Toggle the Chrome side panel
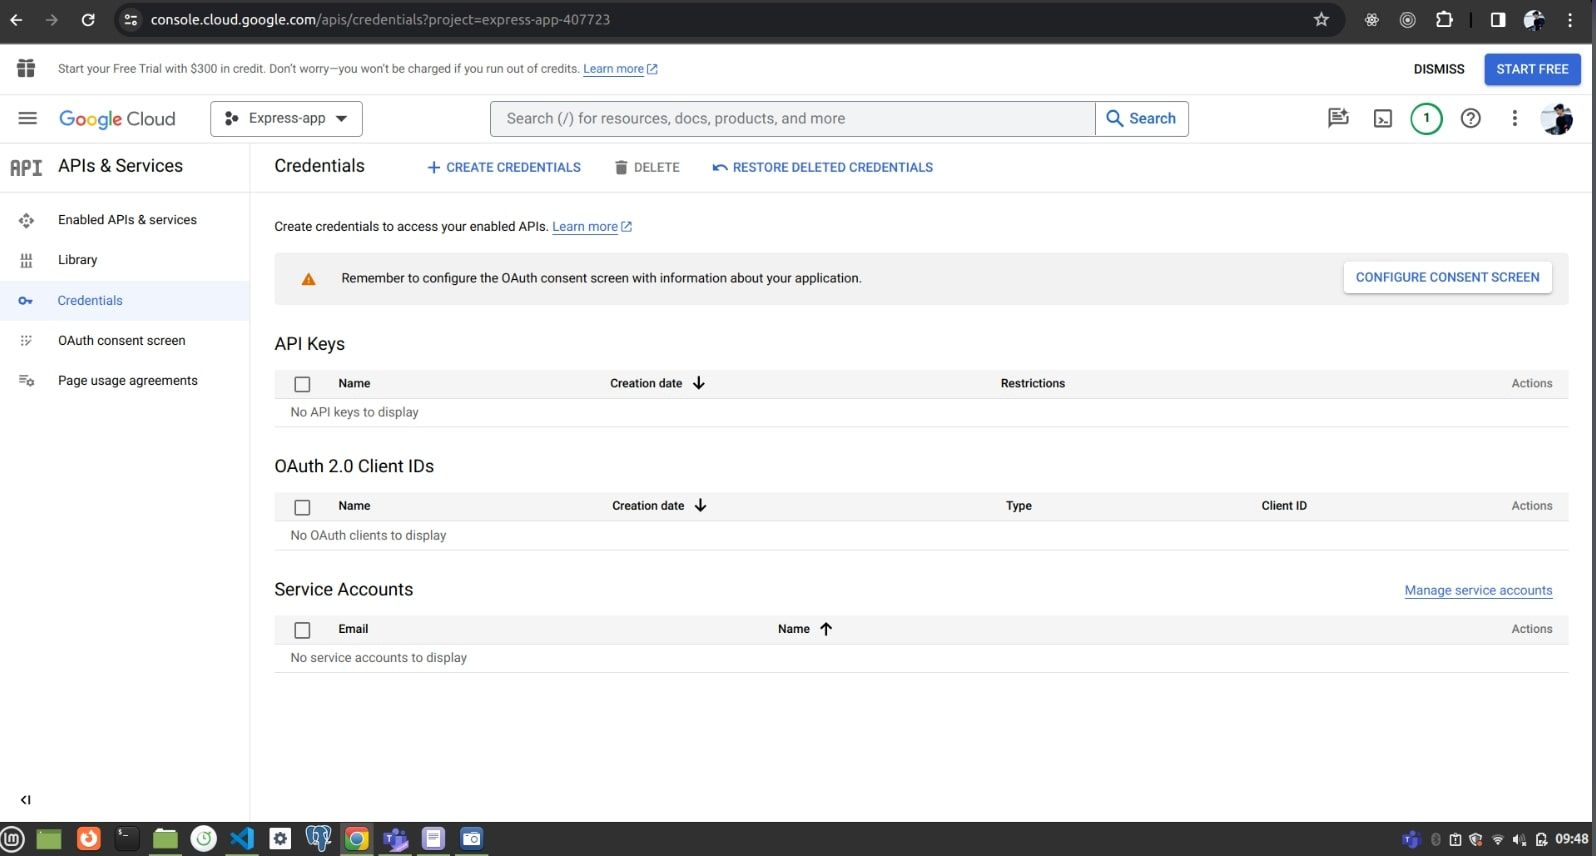This screenshot has height=856, width=1596. 1497,19
